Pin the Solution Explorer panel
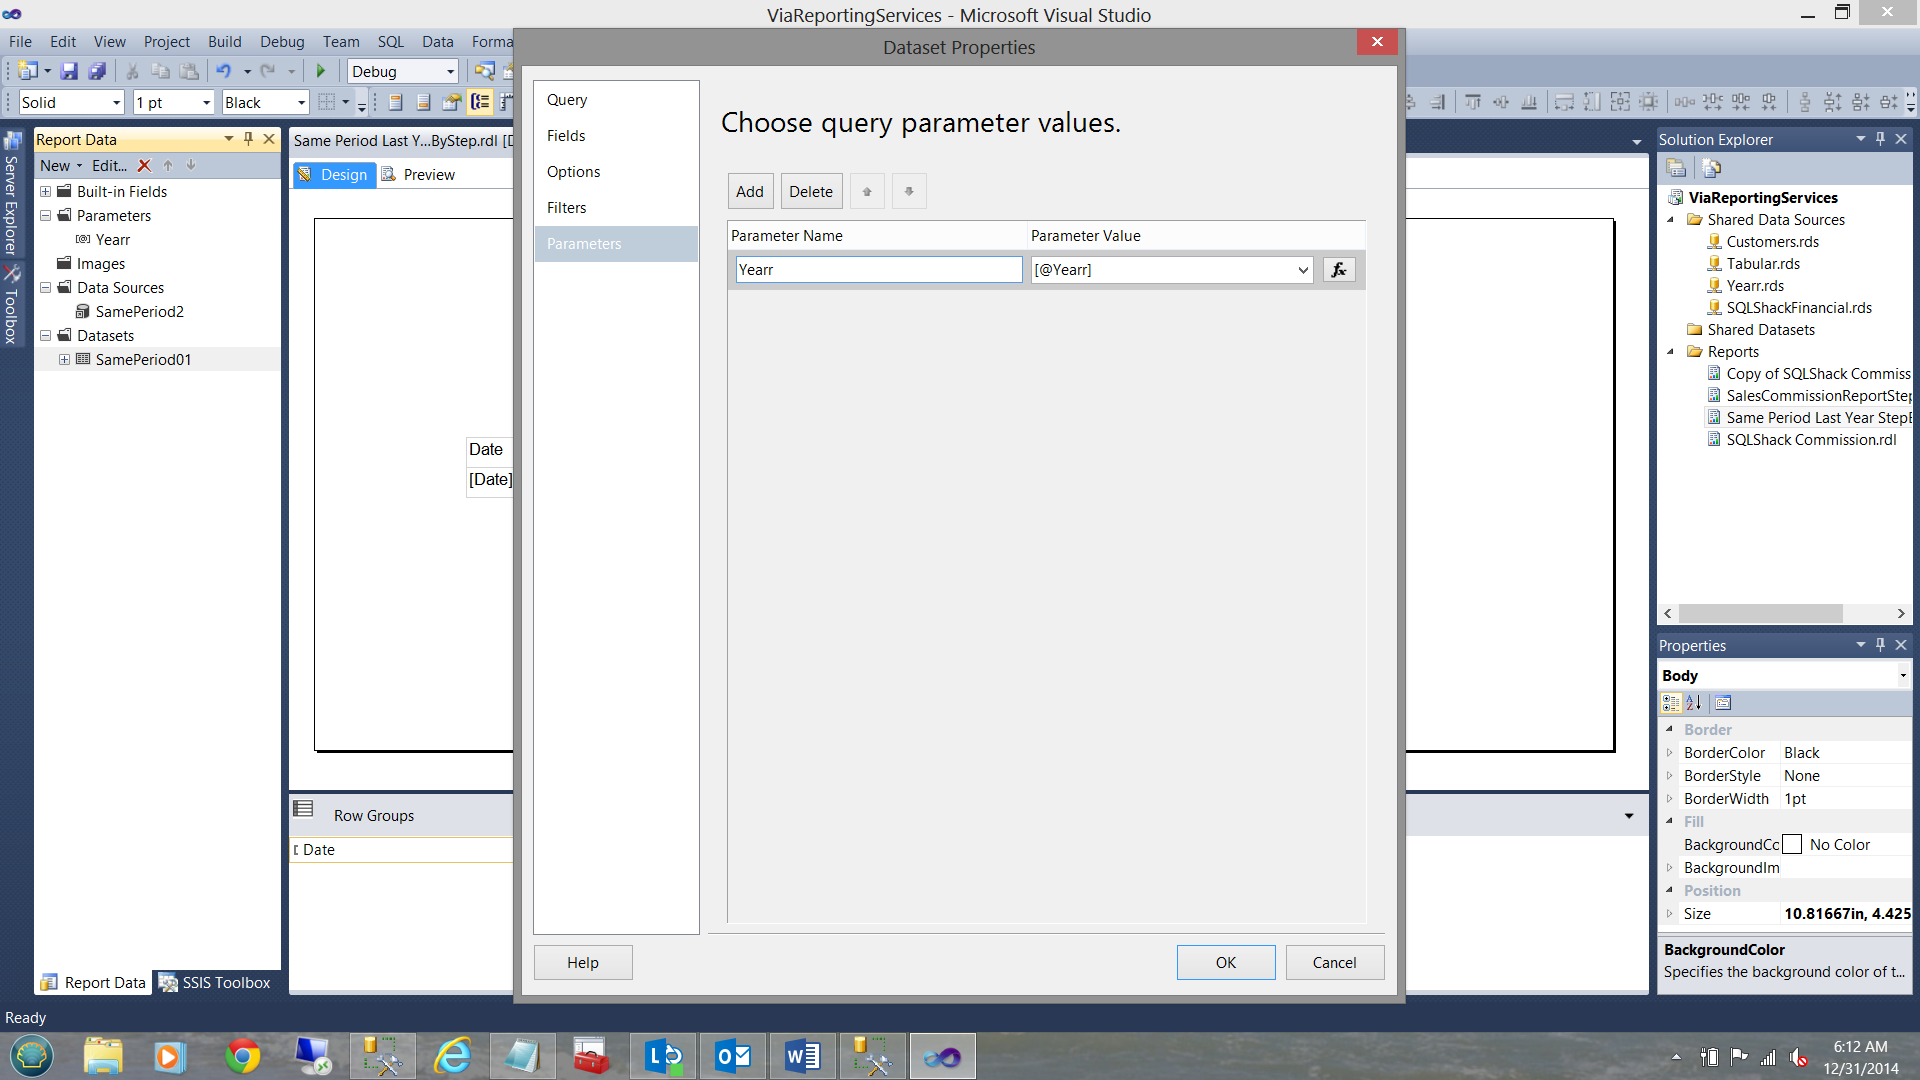This screenshot has width=1920, height=1080. point(1881,139)
